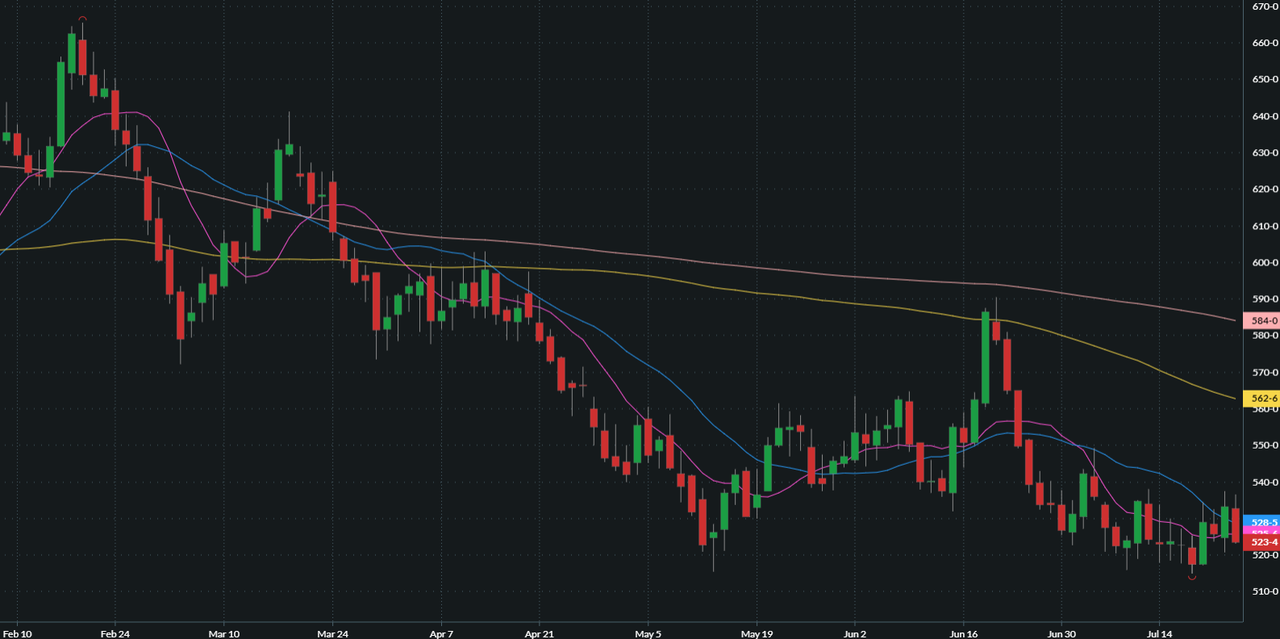Click the yellow 562-6 price tag
The height and width of the screenshot is (639, 1280).
coord(1261,399)
